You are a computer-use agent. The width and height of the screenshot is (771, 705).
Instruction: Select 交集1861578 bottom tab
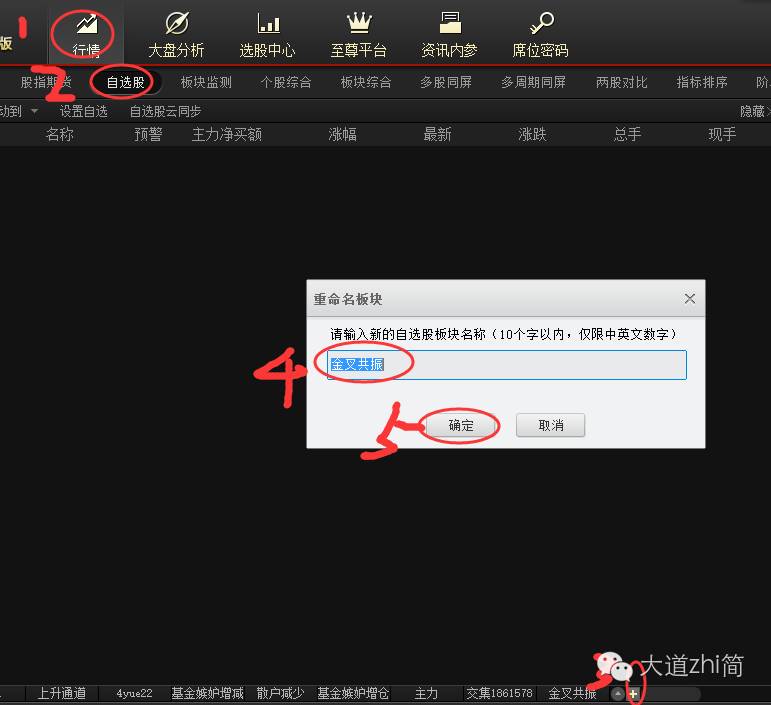coord(499,694)
